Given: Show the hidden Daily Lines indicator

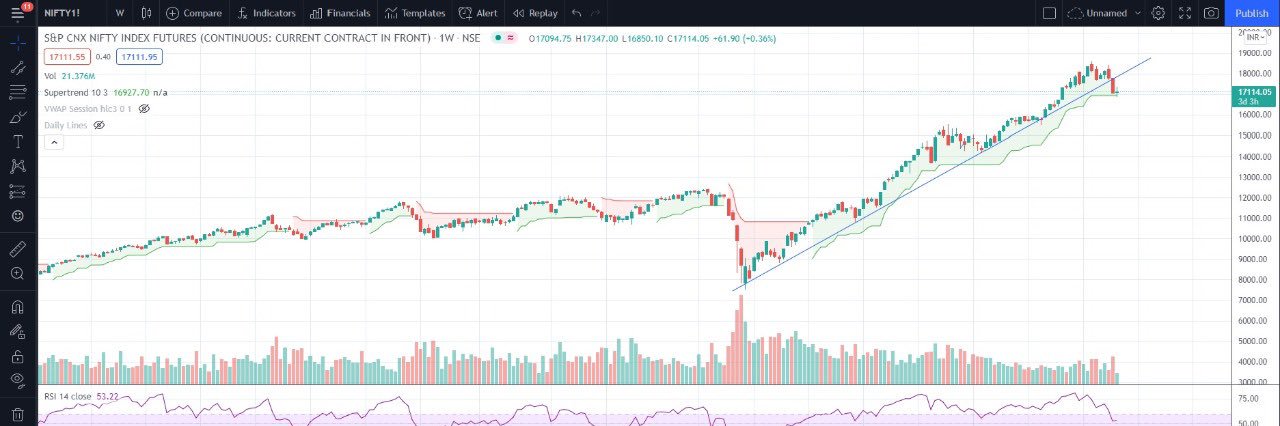Looking at the screenshot, I should pyautogui.click(x=99, y=125).
